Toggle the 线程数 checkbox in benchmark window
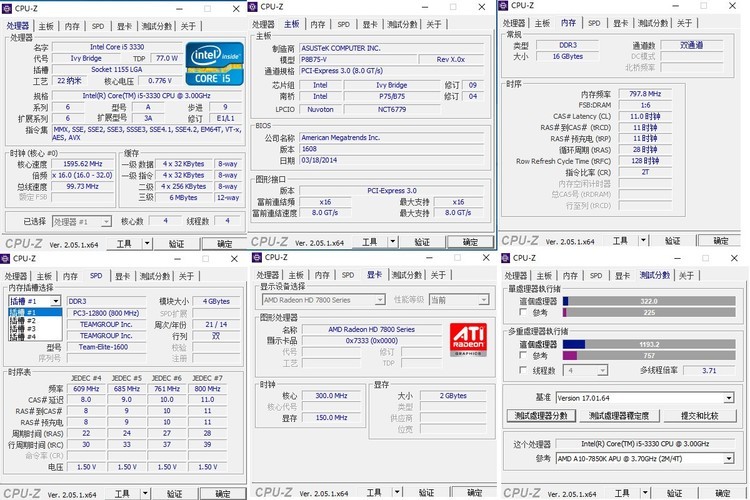 click(x=523, y=370)
